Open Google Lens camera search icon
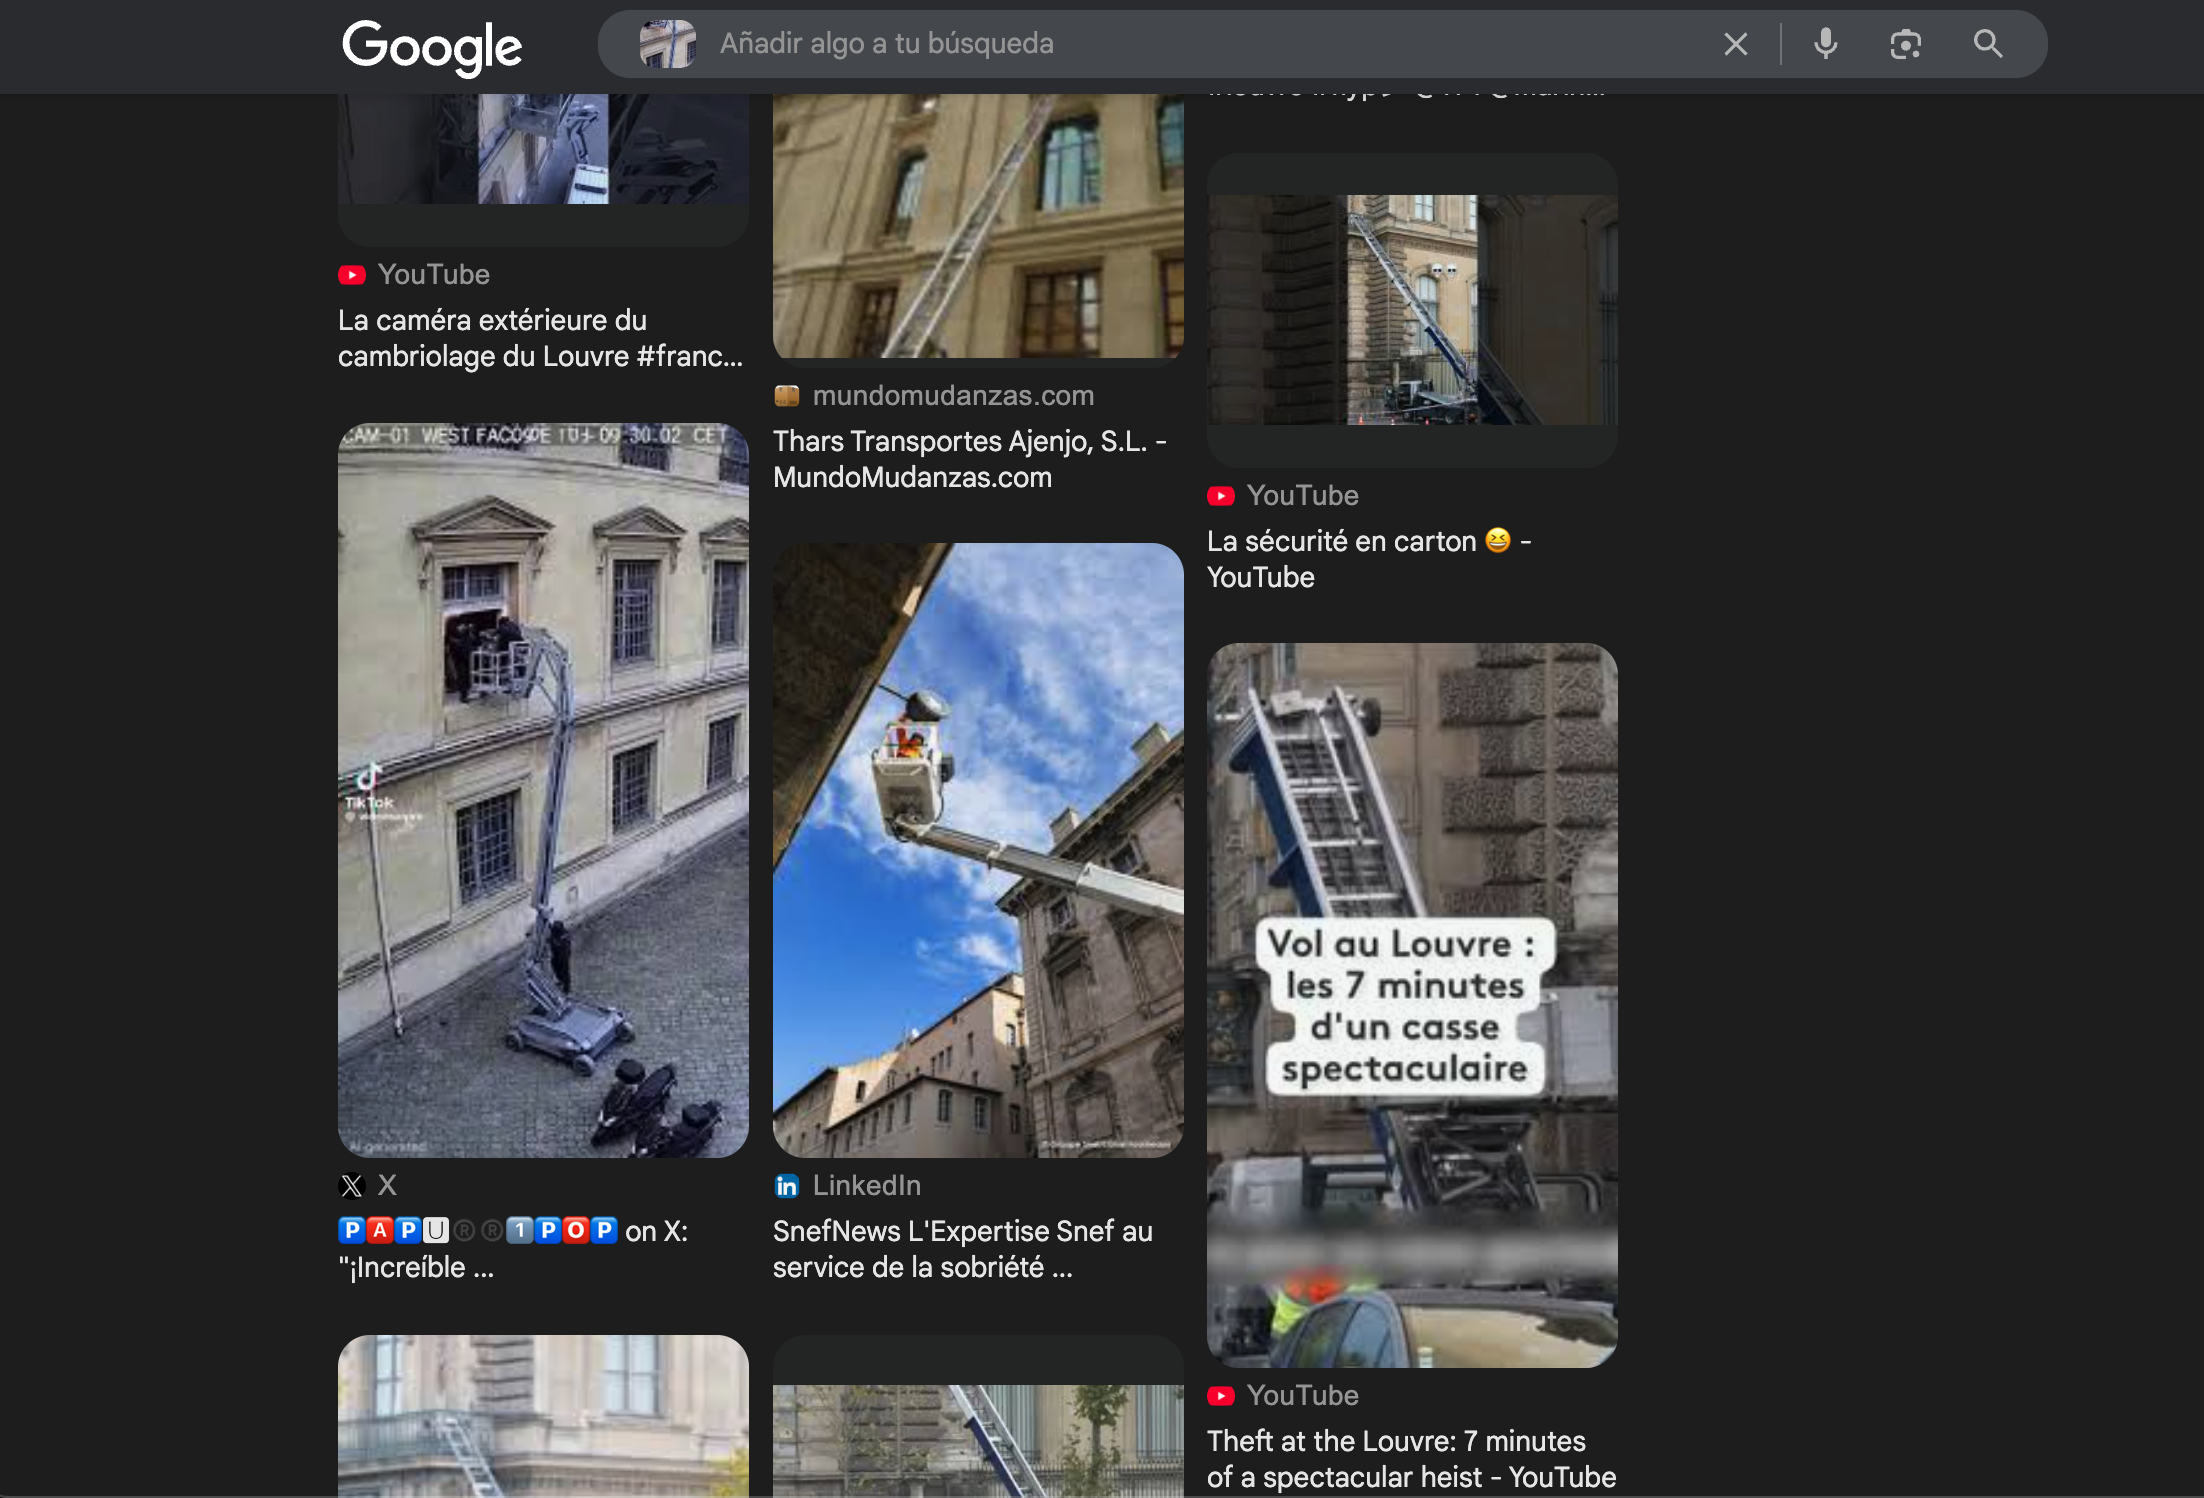This screenshot has height=1498, width=2204. [x=1905, y=44]
